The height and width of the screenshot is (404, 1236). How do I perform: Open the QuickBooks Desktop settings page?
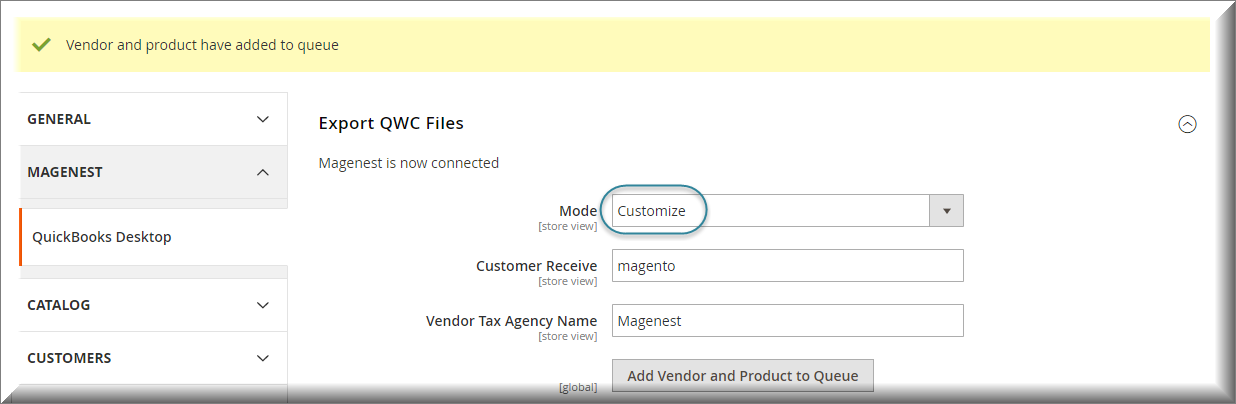(x=102, y=237)
